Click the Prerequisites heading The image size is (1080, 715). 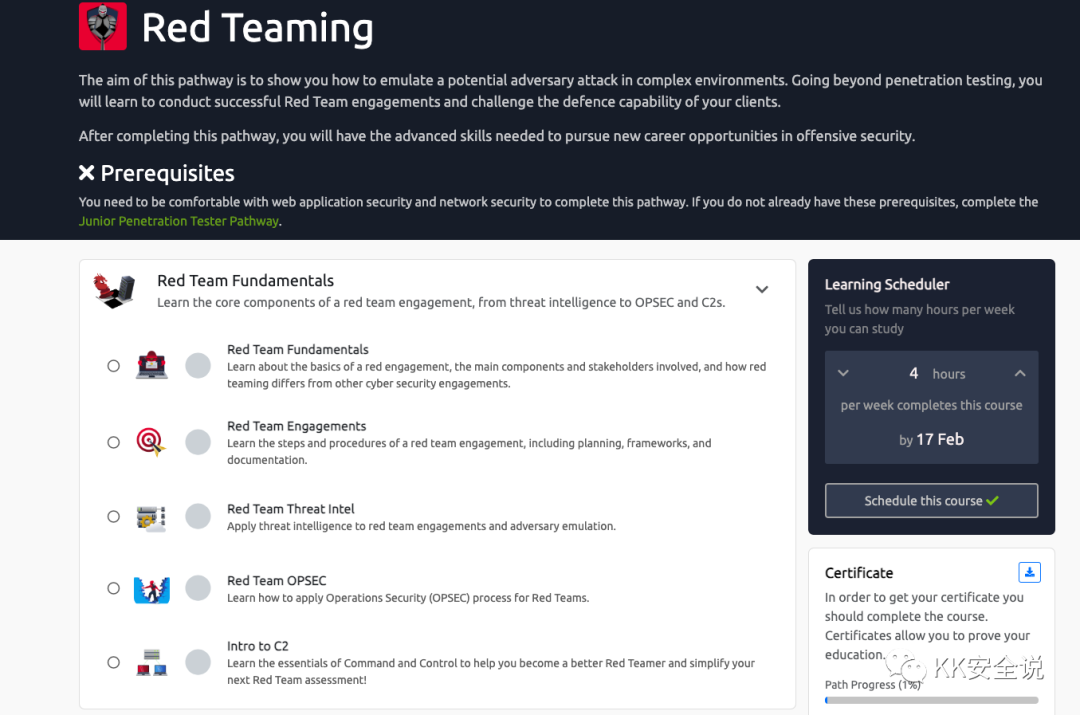coord(167,173)
